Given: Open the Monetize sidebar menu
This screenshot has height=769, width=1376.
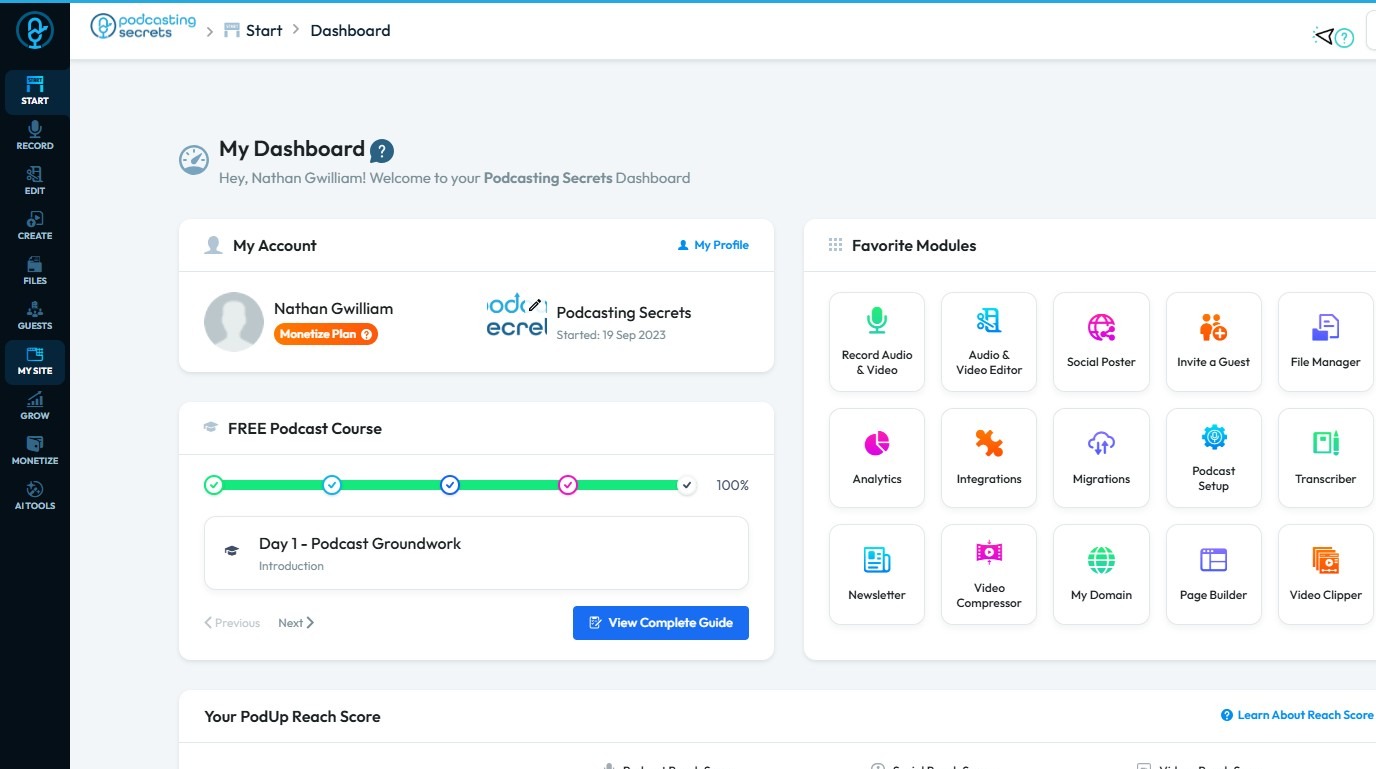Looking at the screenshot, I should coord(35,451).
